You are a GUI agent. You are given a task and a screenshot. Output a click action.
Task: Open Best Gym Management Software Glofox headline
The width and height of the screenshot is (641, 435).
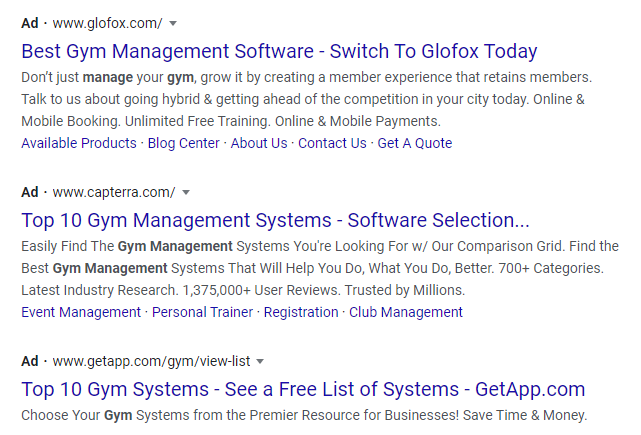279,51
